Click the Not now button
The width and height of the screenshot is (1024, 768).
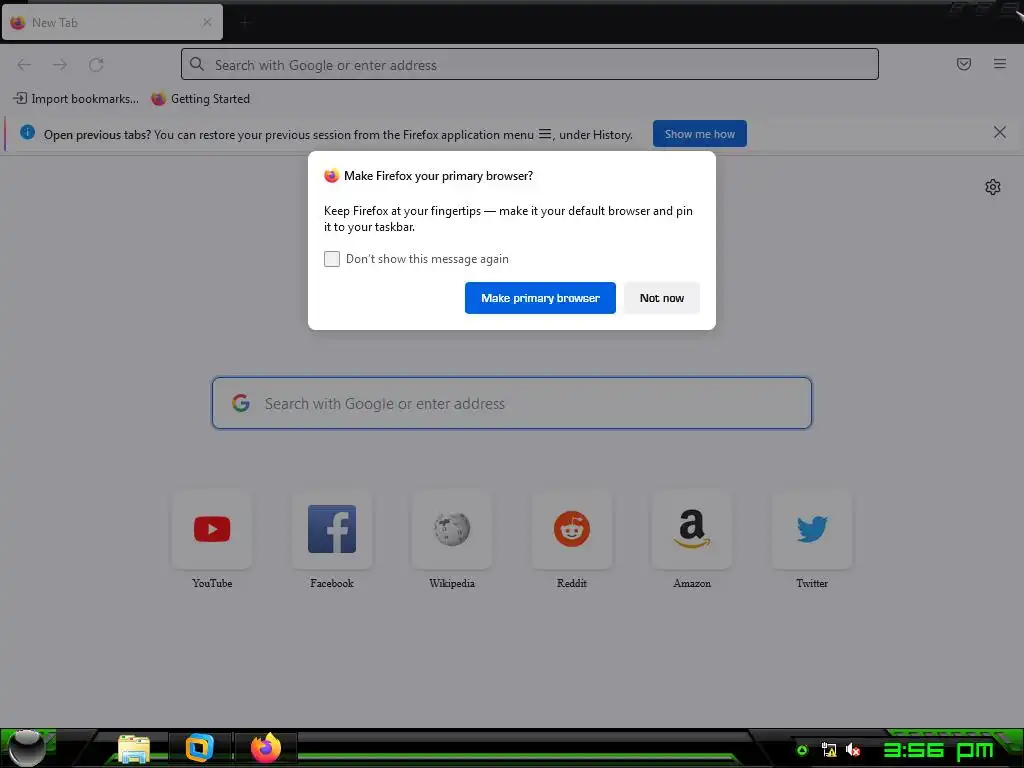[662, 298]
